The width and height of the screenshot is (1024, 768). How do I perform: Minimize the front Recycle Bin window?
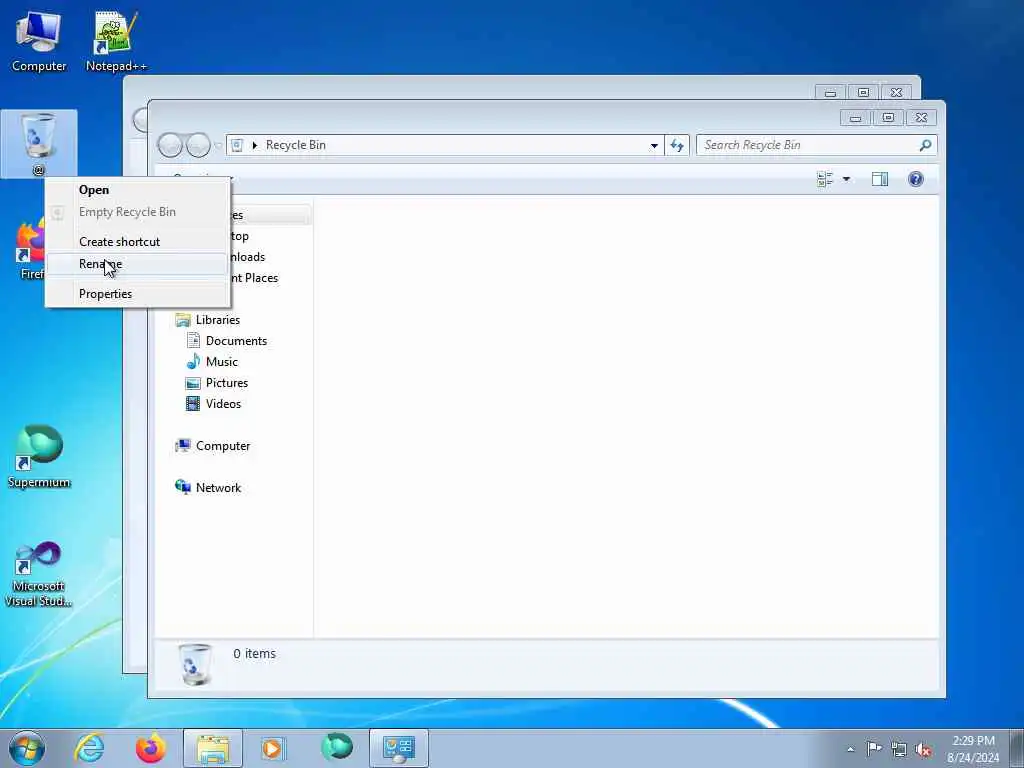point(856,118)
